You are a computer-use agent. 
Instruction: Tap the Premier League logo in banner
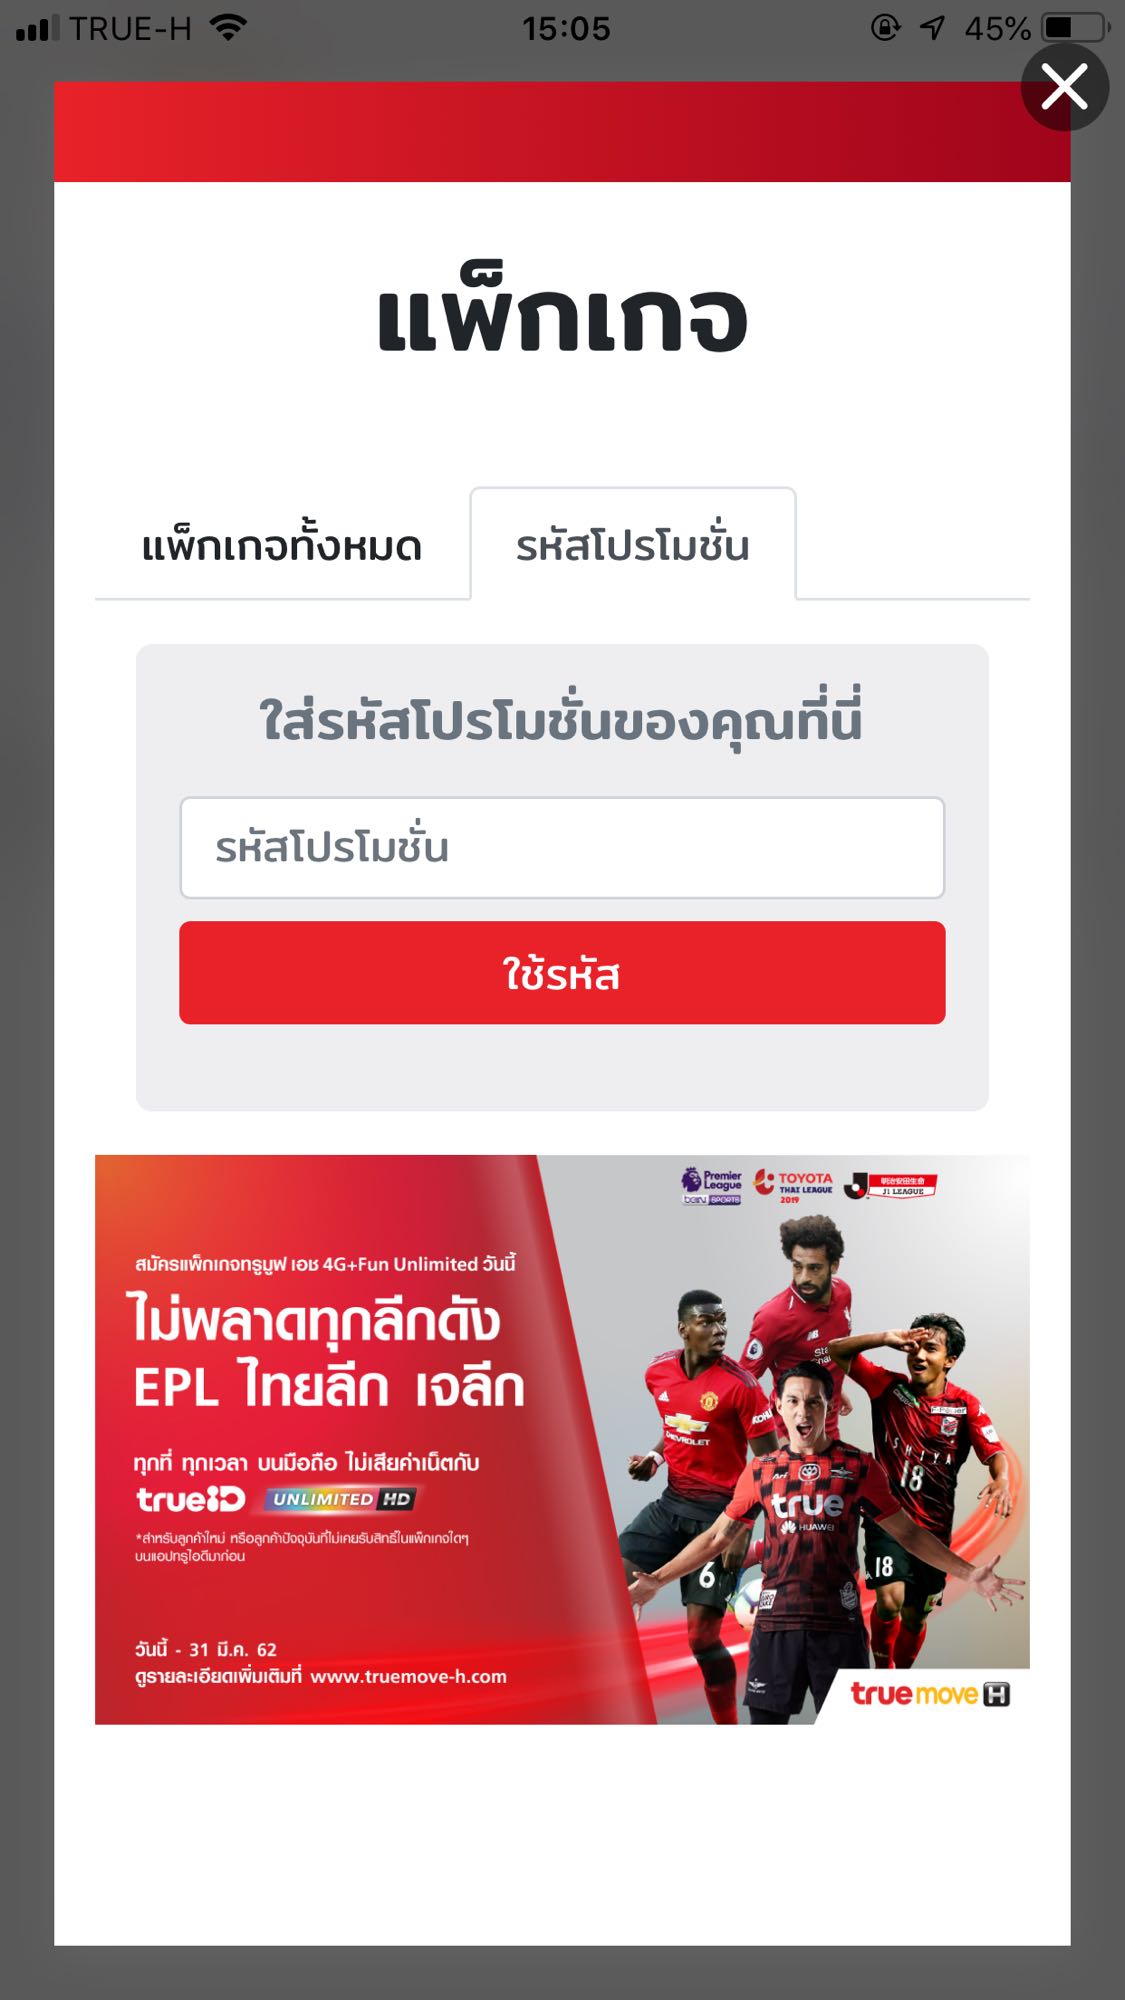711,1185
